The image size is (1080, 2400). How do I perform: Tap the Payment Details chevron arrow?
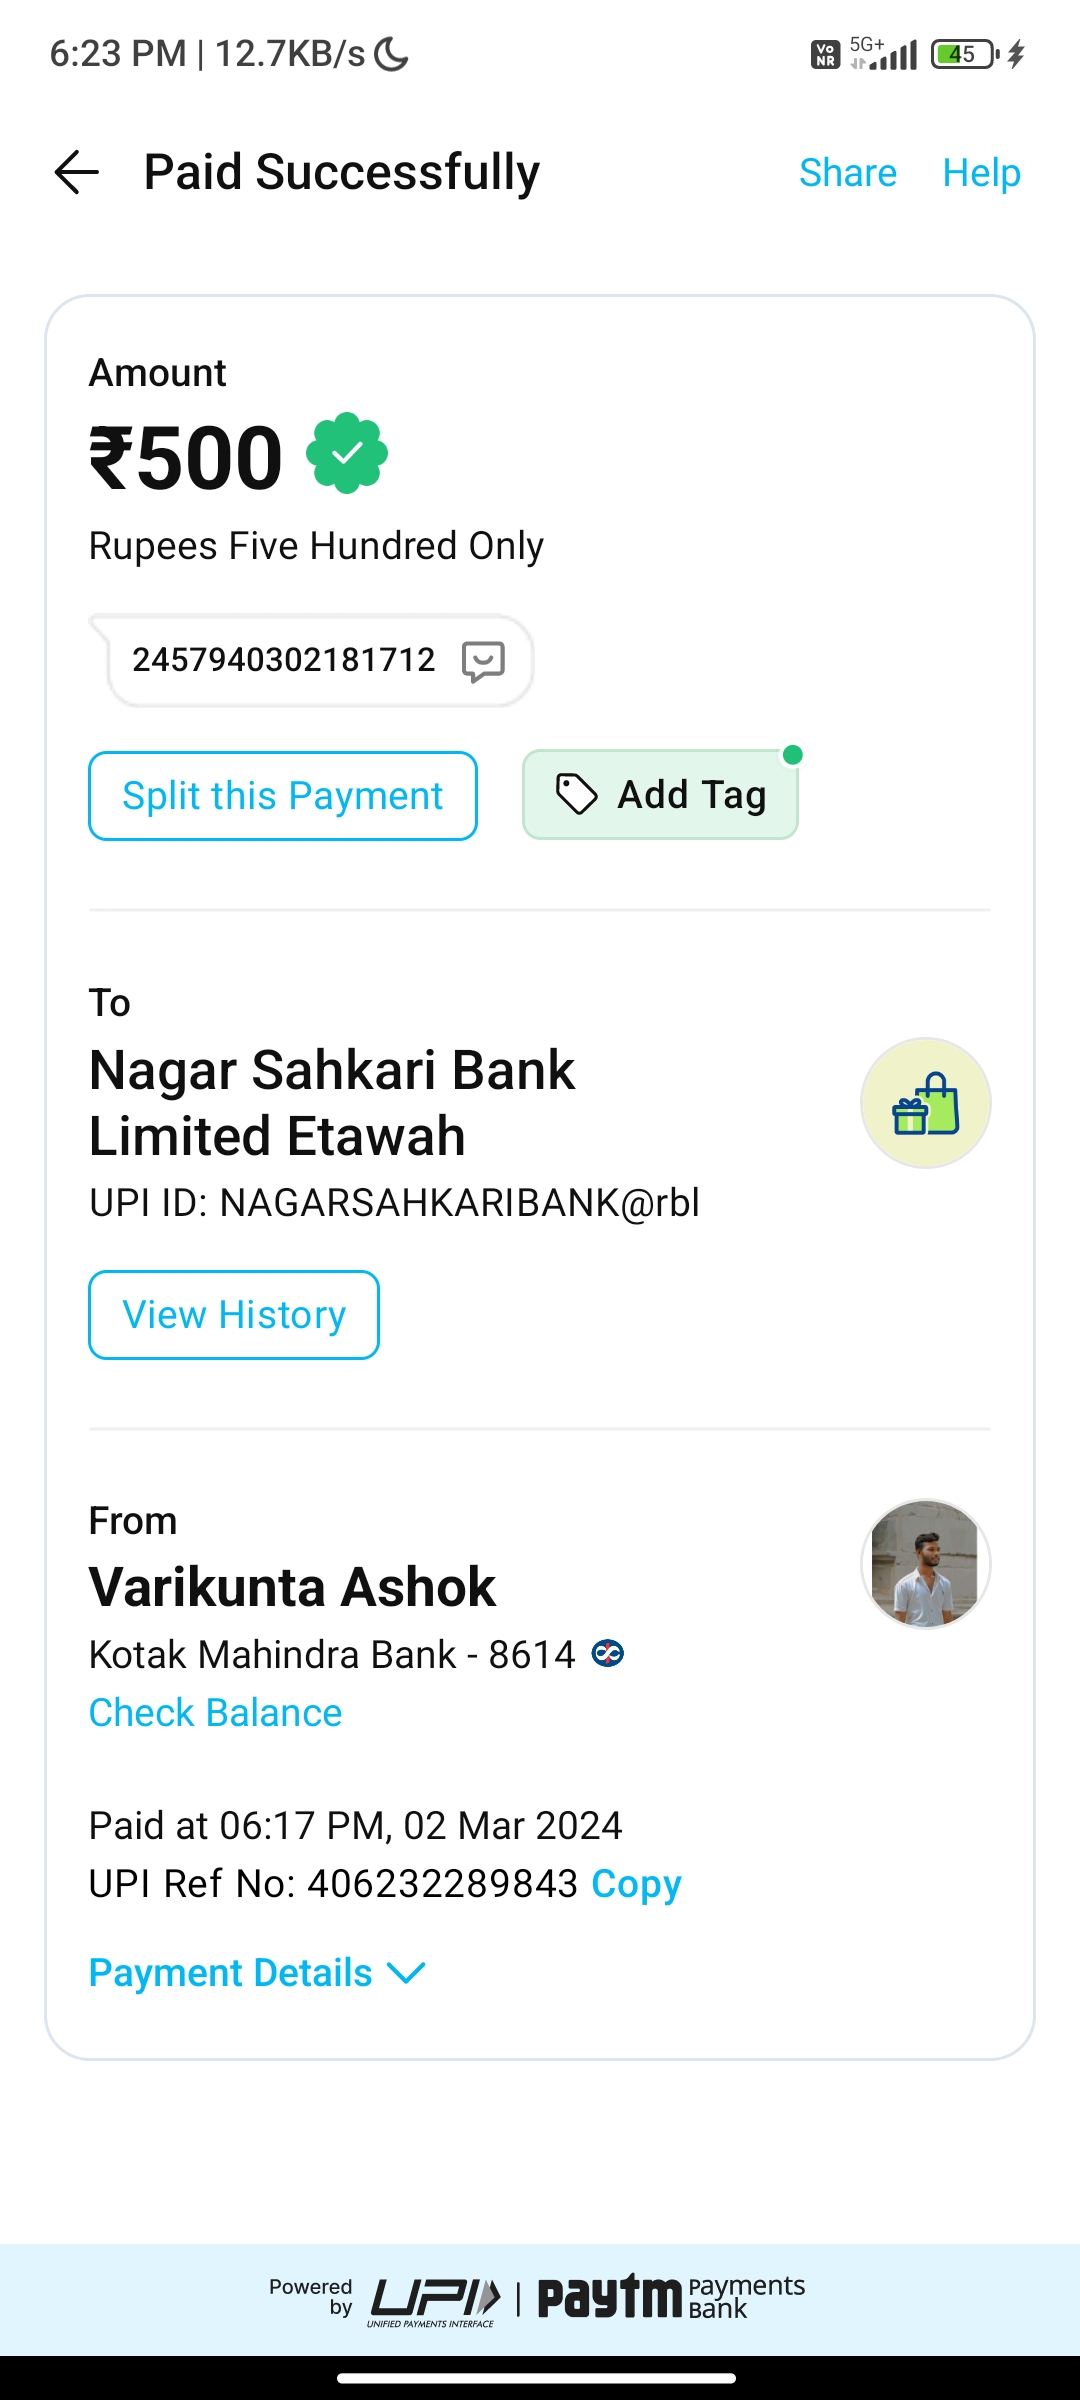(407, 1973)
